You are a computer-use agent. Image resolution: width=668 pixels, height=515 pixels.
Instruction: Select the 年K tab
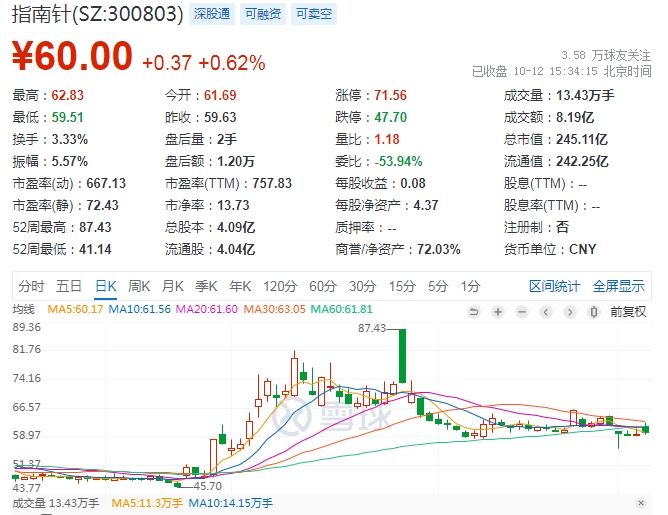[x=240, y=286]
